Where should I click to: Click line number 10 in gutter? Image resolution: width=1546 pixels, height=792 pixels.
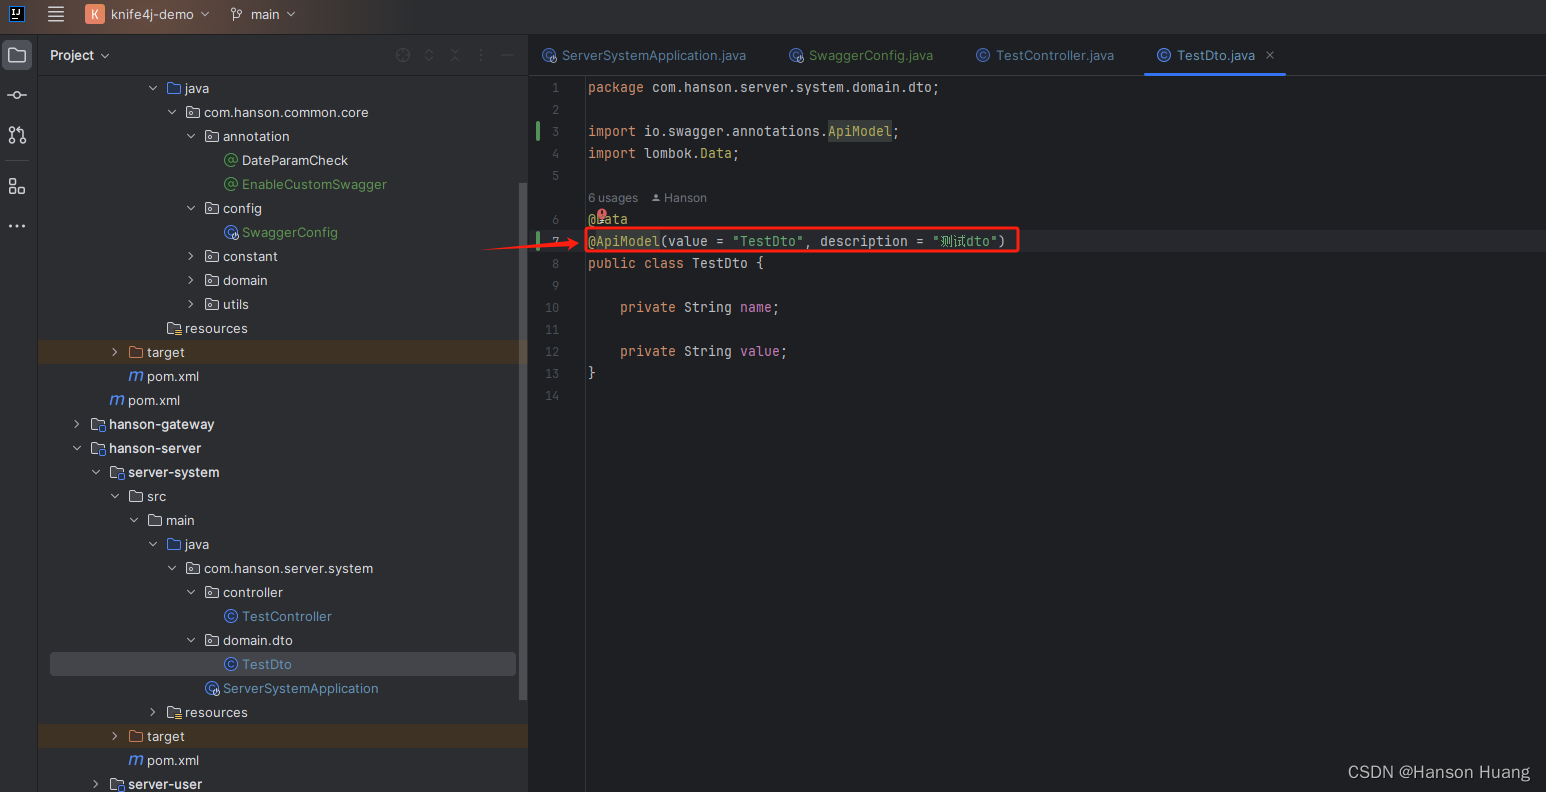(x=552, y=307)
